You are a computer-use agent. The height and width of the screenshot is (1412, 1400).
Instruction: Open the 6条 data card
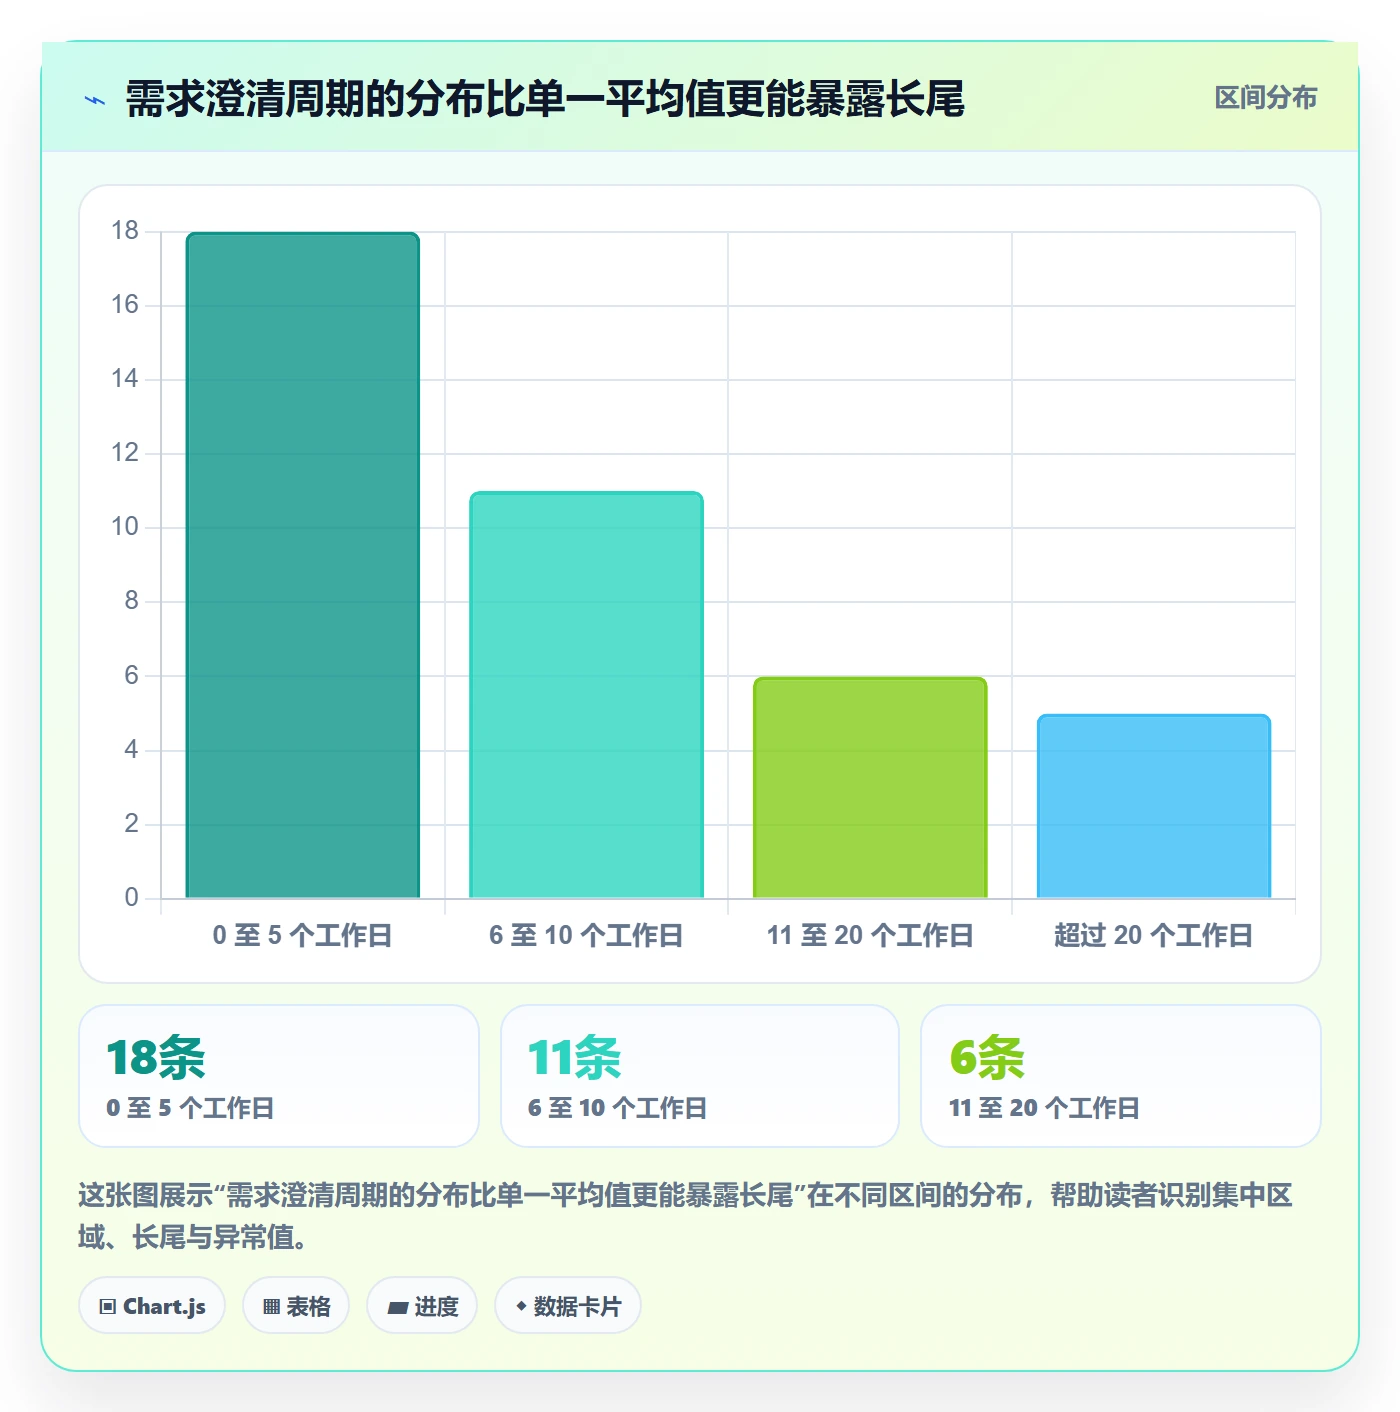click(x=1121, y=1076)
